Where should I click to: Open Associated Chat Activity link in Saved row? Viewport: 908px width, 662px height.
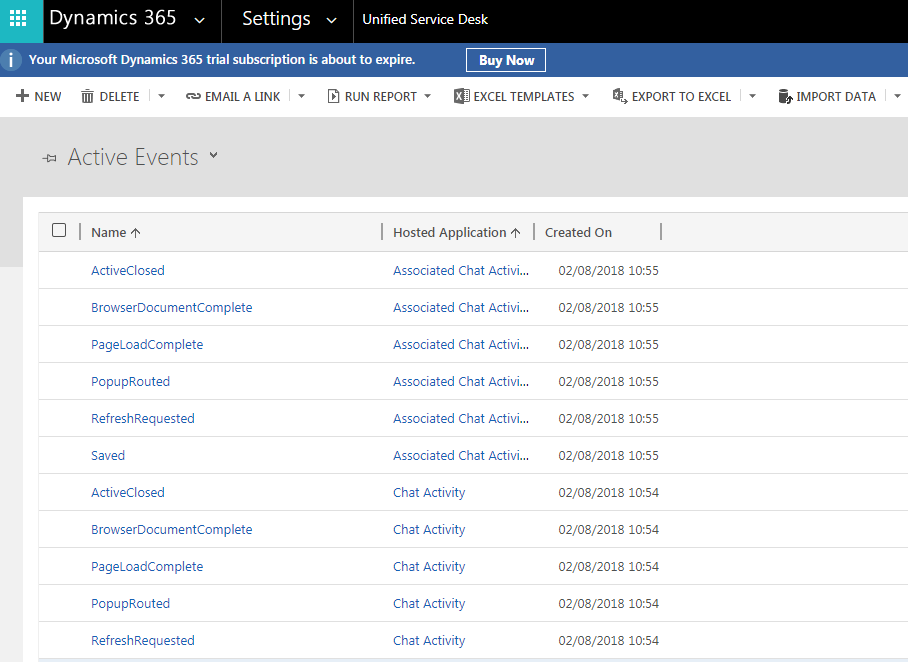pos(461,456)
